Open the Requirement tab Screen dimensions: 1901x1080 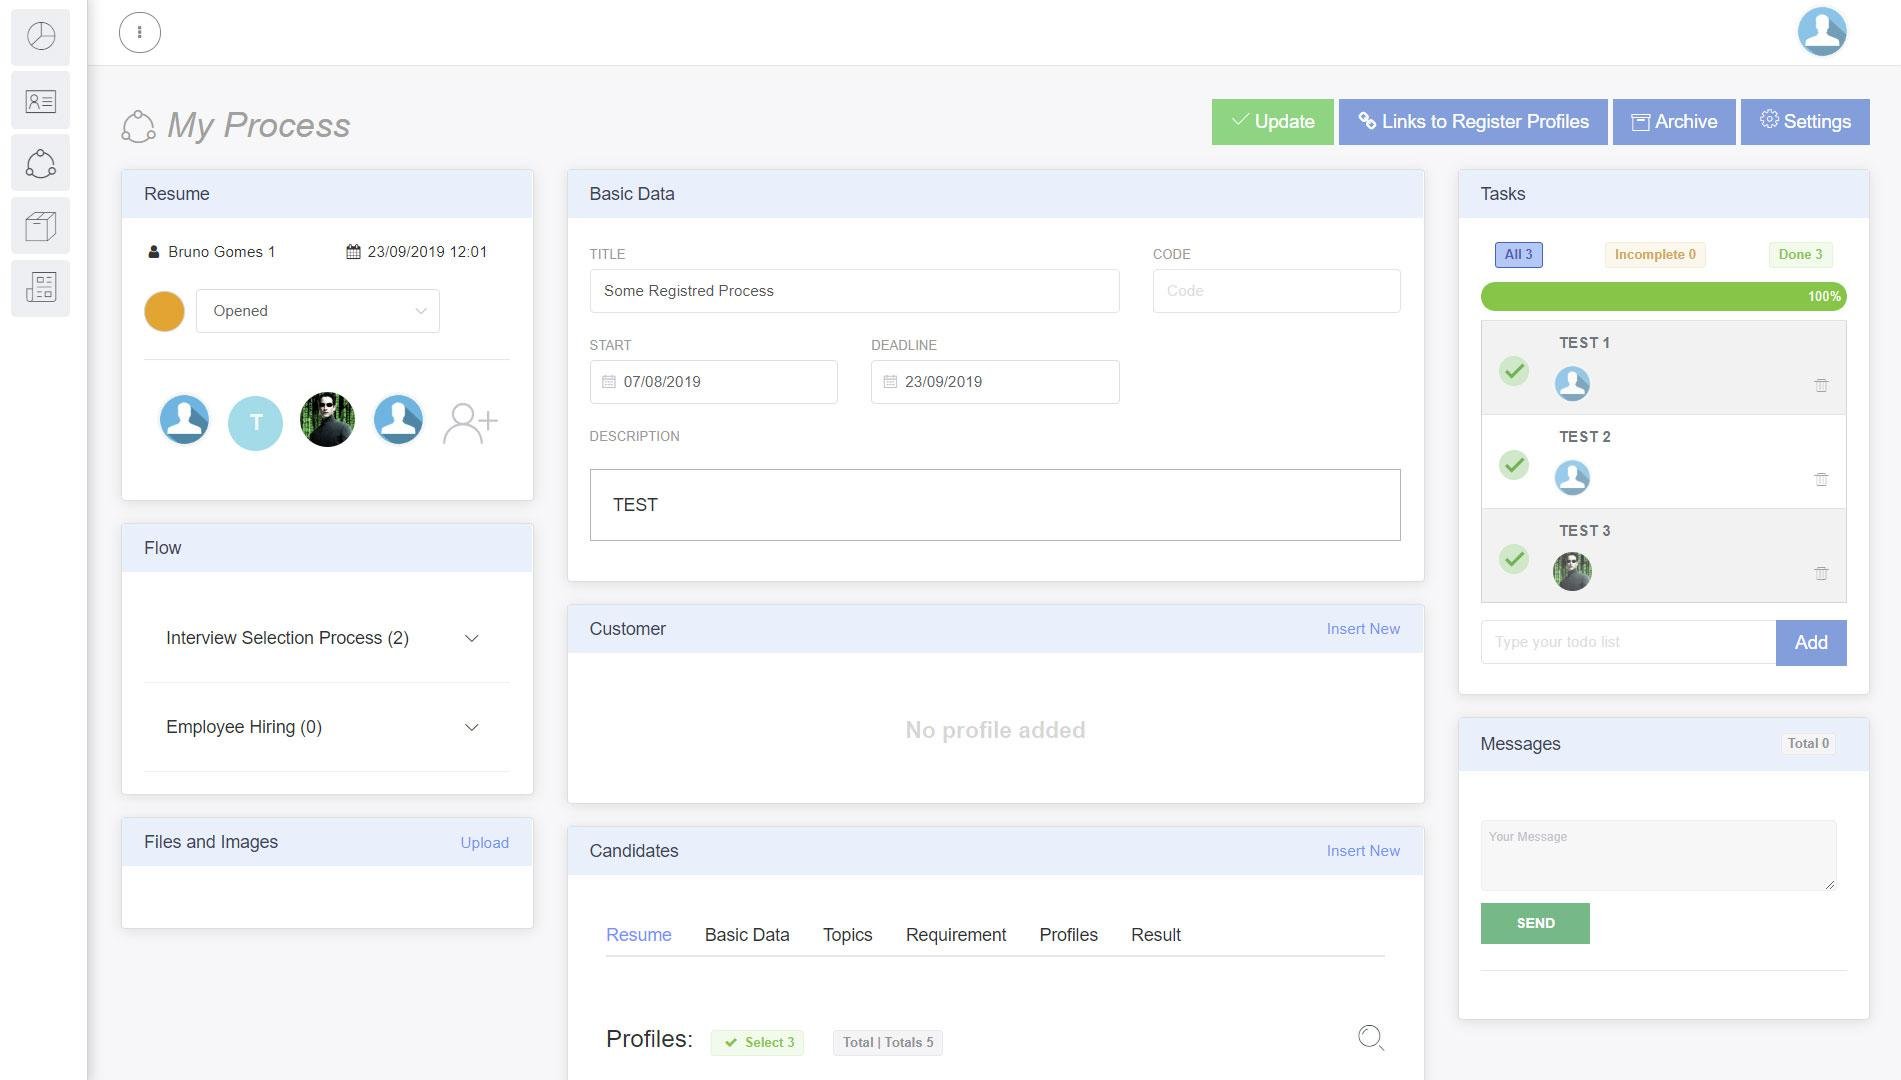(956, 935)
